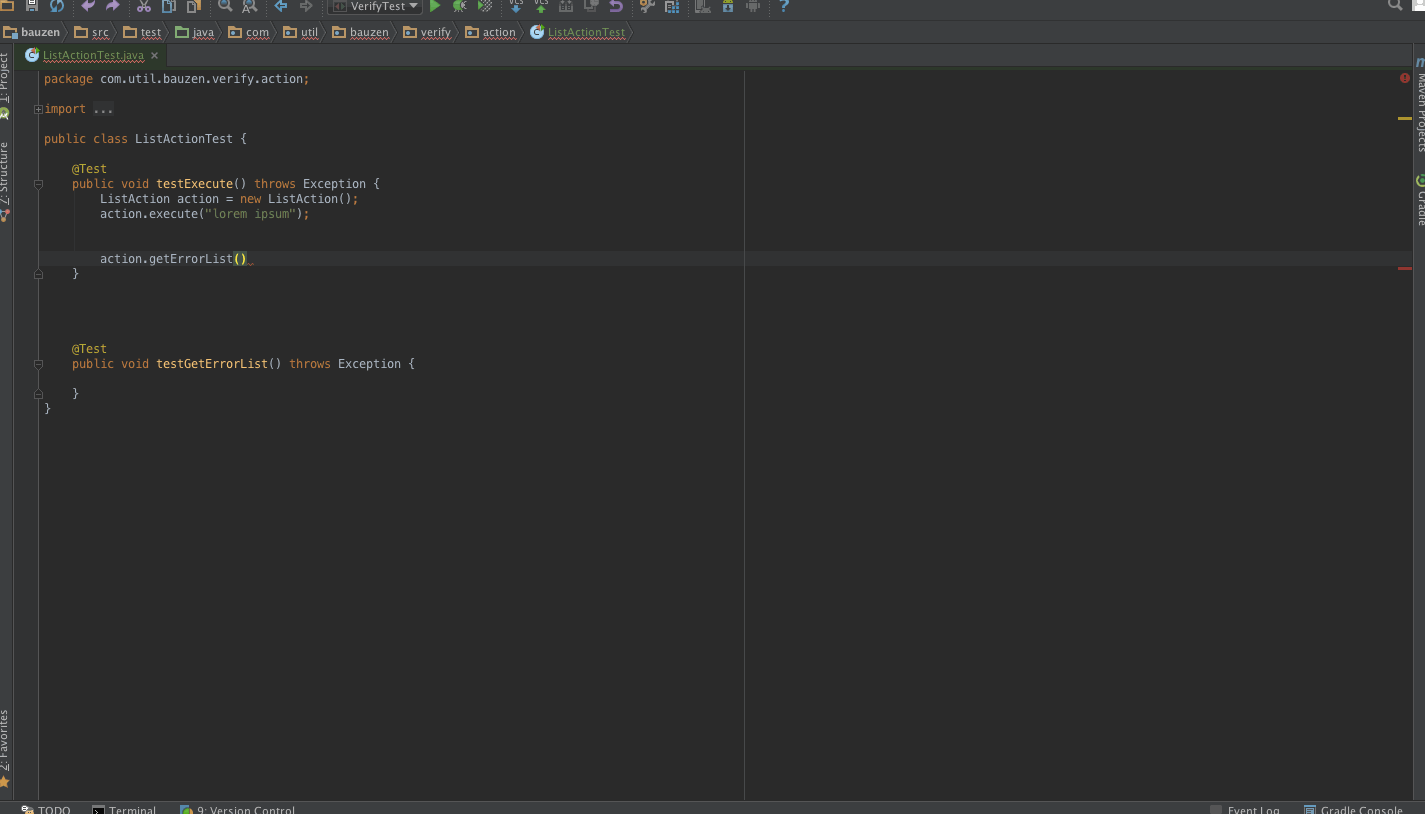
Task: Close the ListActionTest.java tab
Action: click(x=155, y=56)
